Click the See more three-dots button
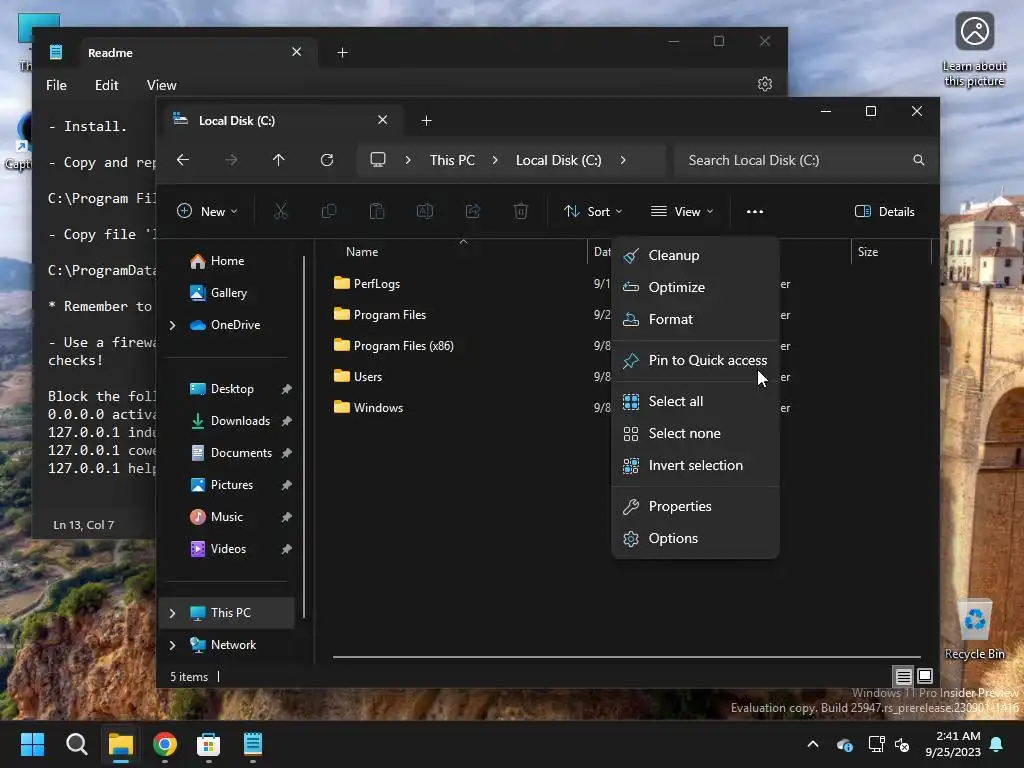 pyautogui.click(x=755, y=212)
